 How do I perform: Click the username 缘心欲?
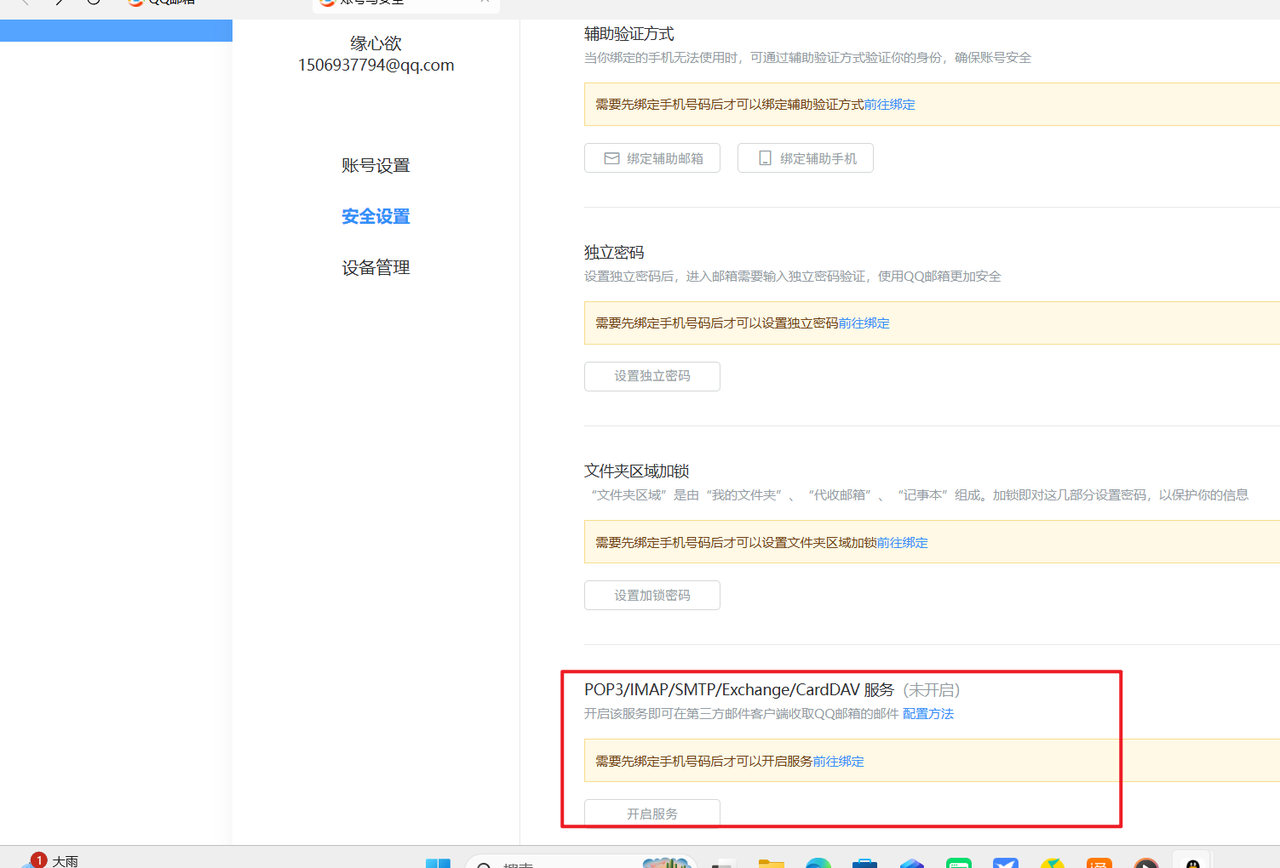[376, 44]
